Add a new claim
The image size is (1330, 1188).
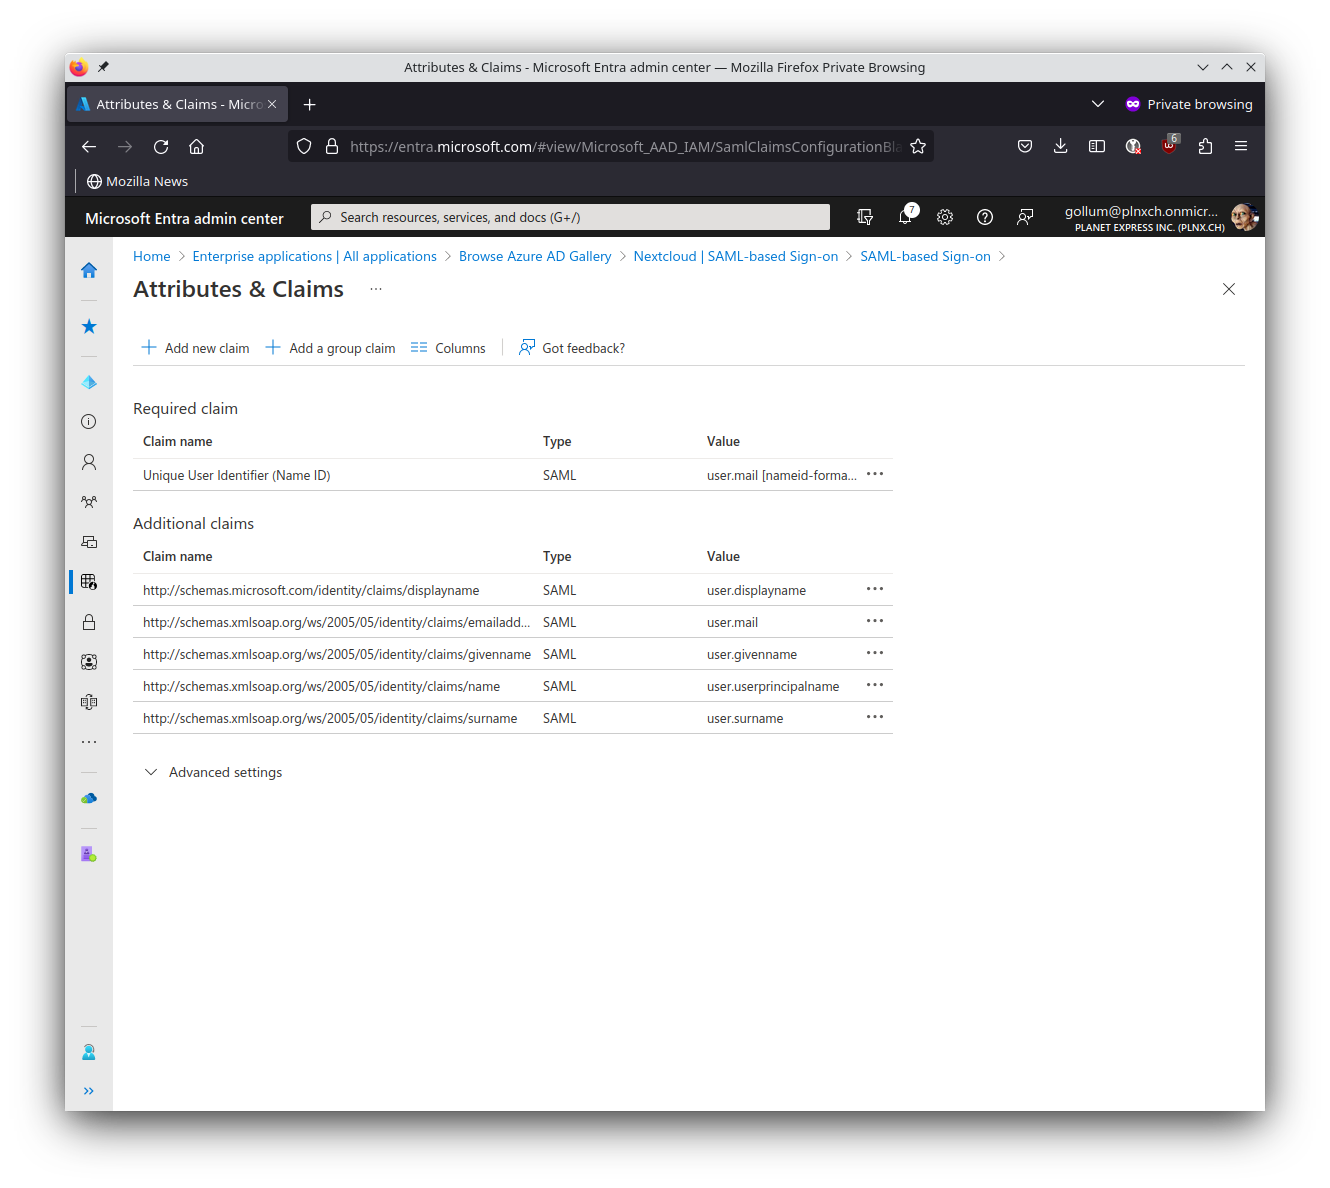(x=195, y=347)
